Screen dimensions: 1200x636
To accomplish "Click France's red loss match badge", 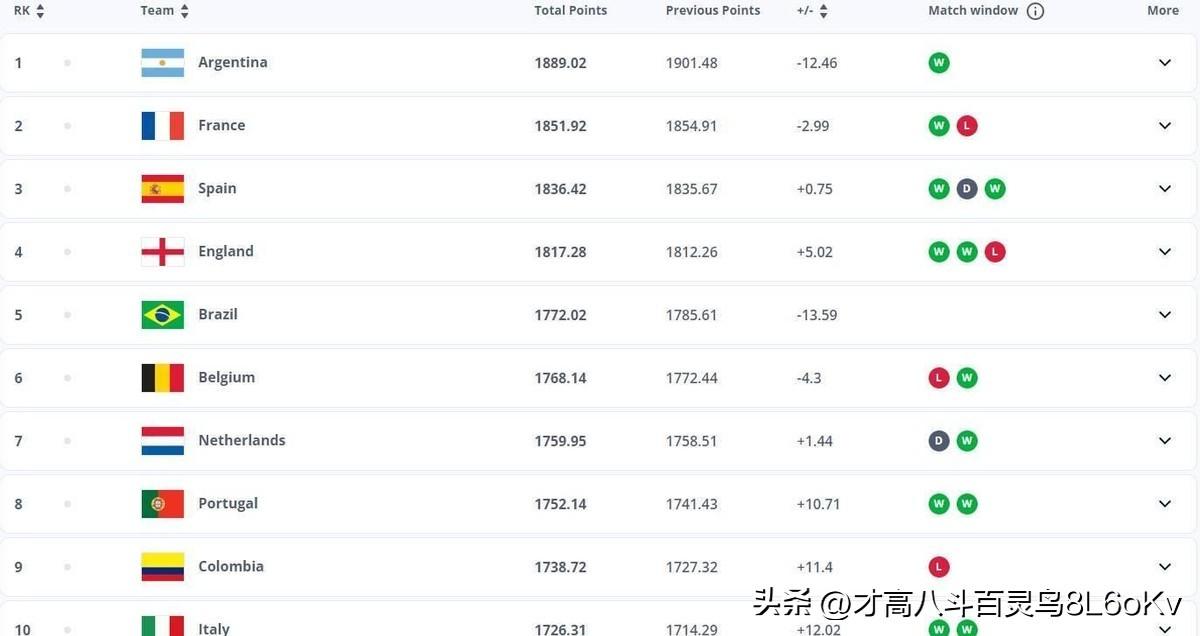I will tap(966, 126).
